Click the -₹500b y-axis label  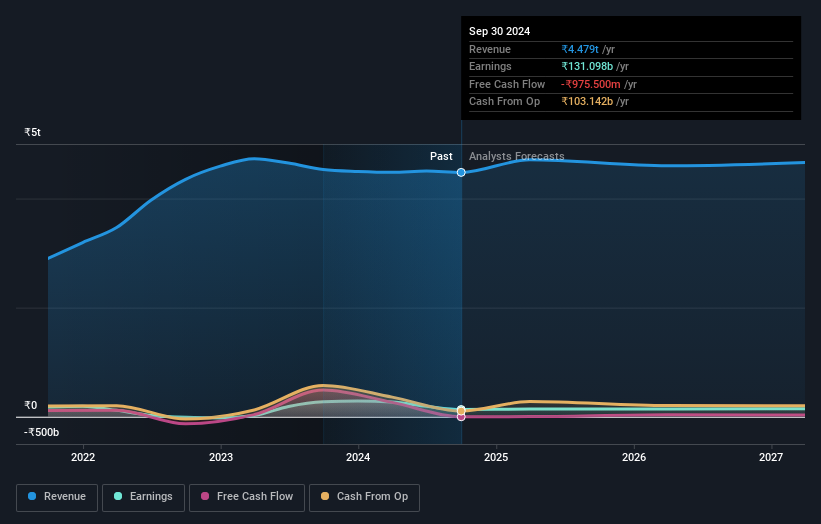coord(41,432)
